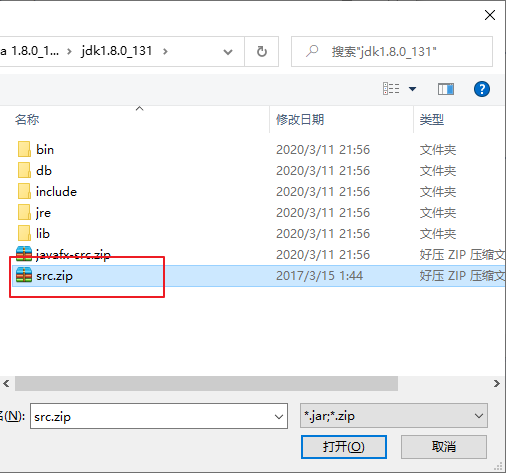
Task: Expand the chevron before jdk1.8.0_131 breadcrumb
Action: 69,52
